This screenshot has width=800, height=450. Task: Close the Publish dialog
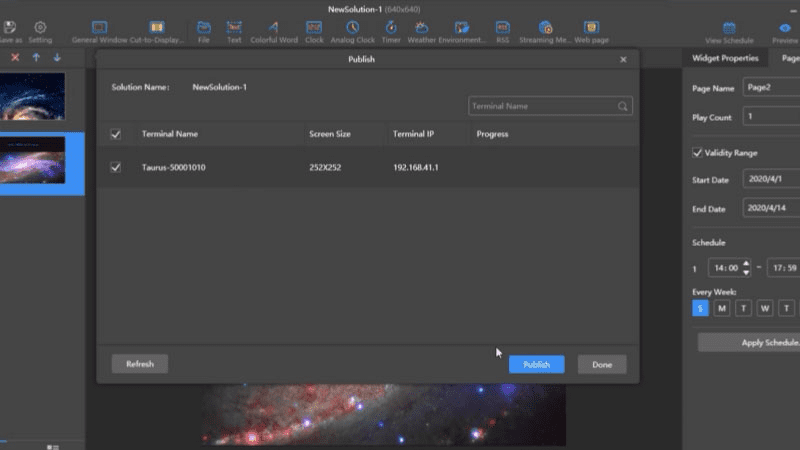tap(623, 60)
